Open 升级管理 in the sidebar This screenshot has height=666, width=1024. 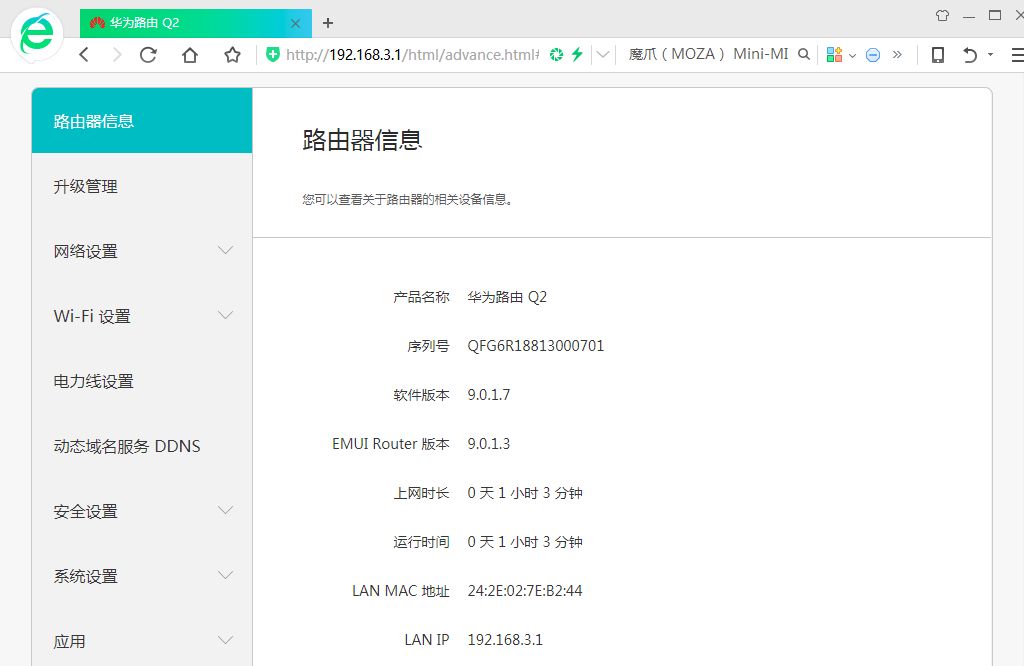coord(142,187)
